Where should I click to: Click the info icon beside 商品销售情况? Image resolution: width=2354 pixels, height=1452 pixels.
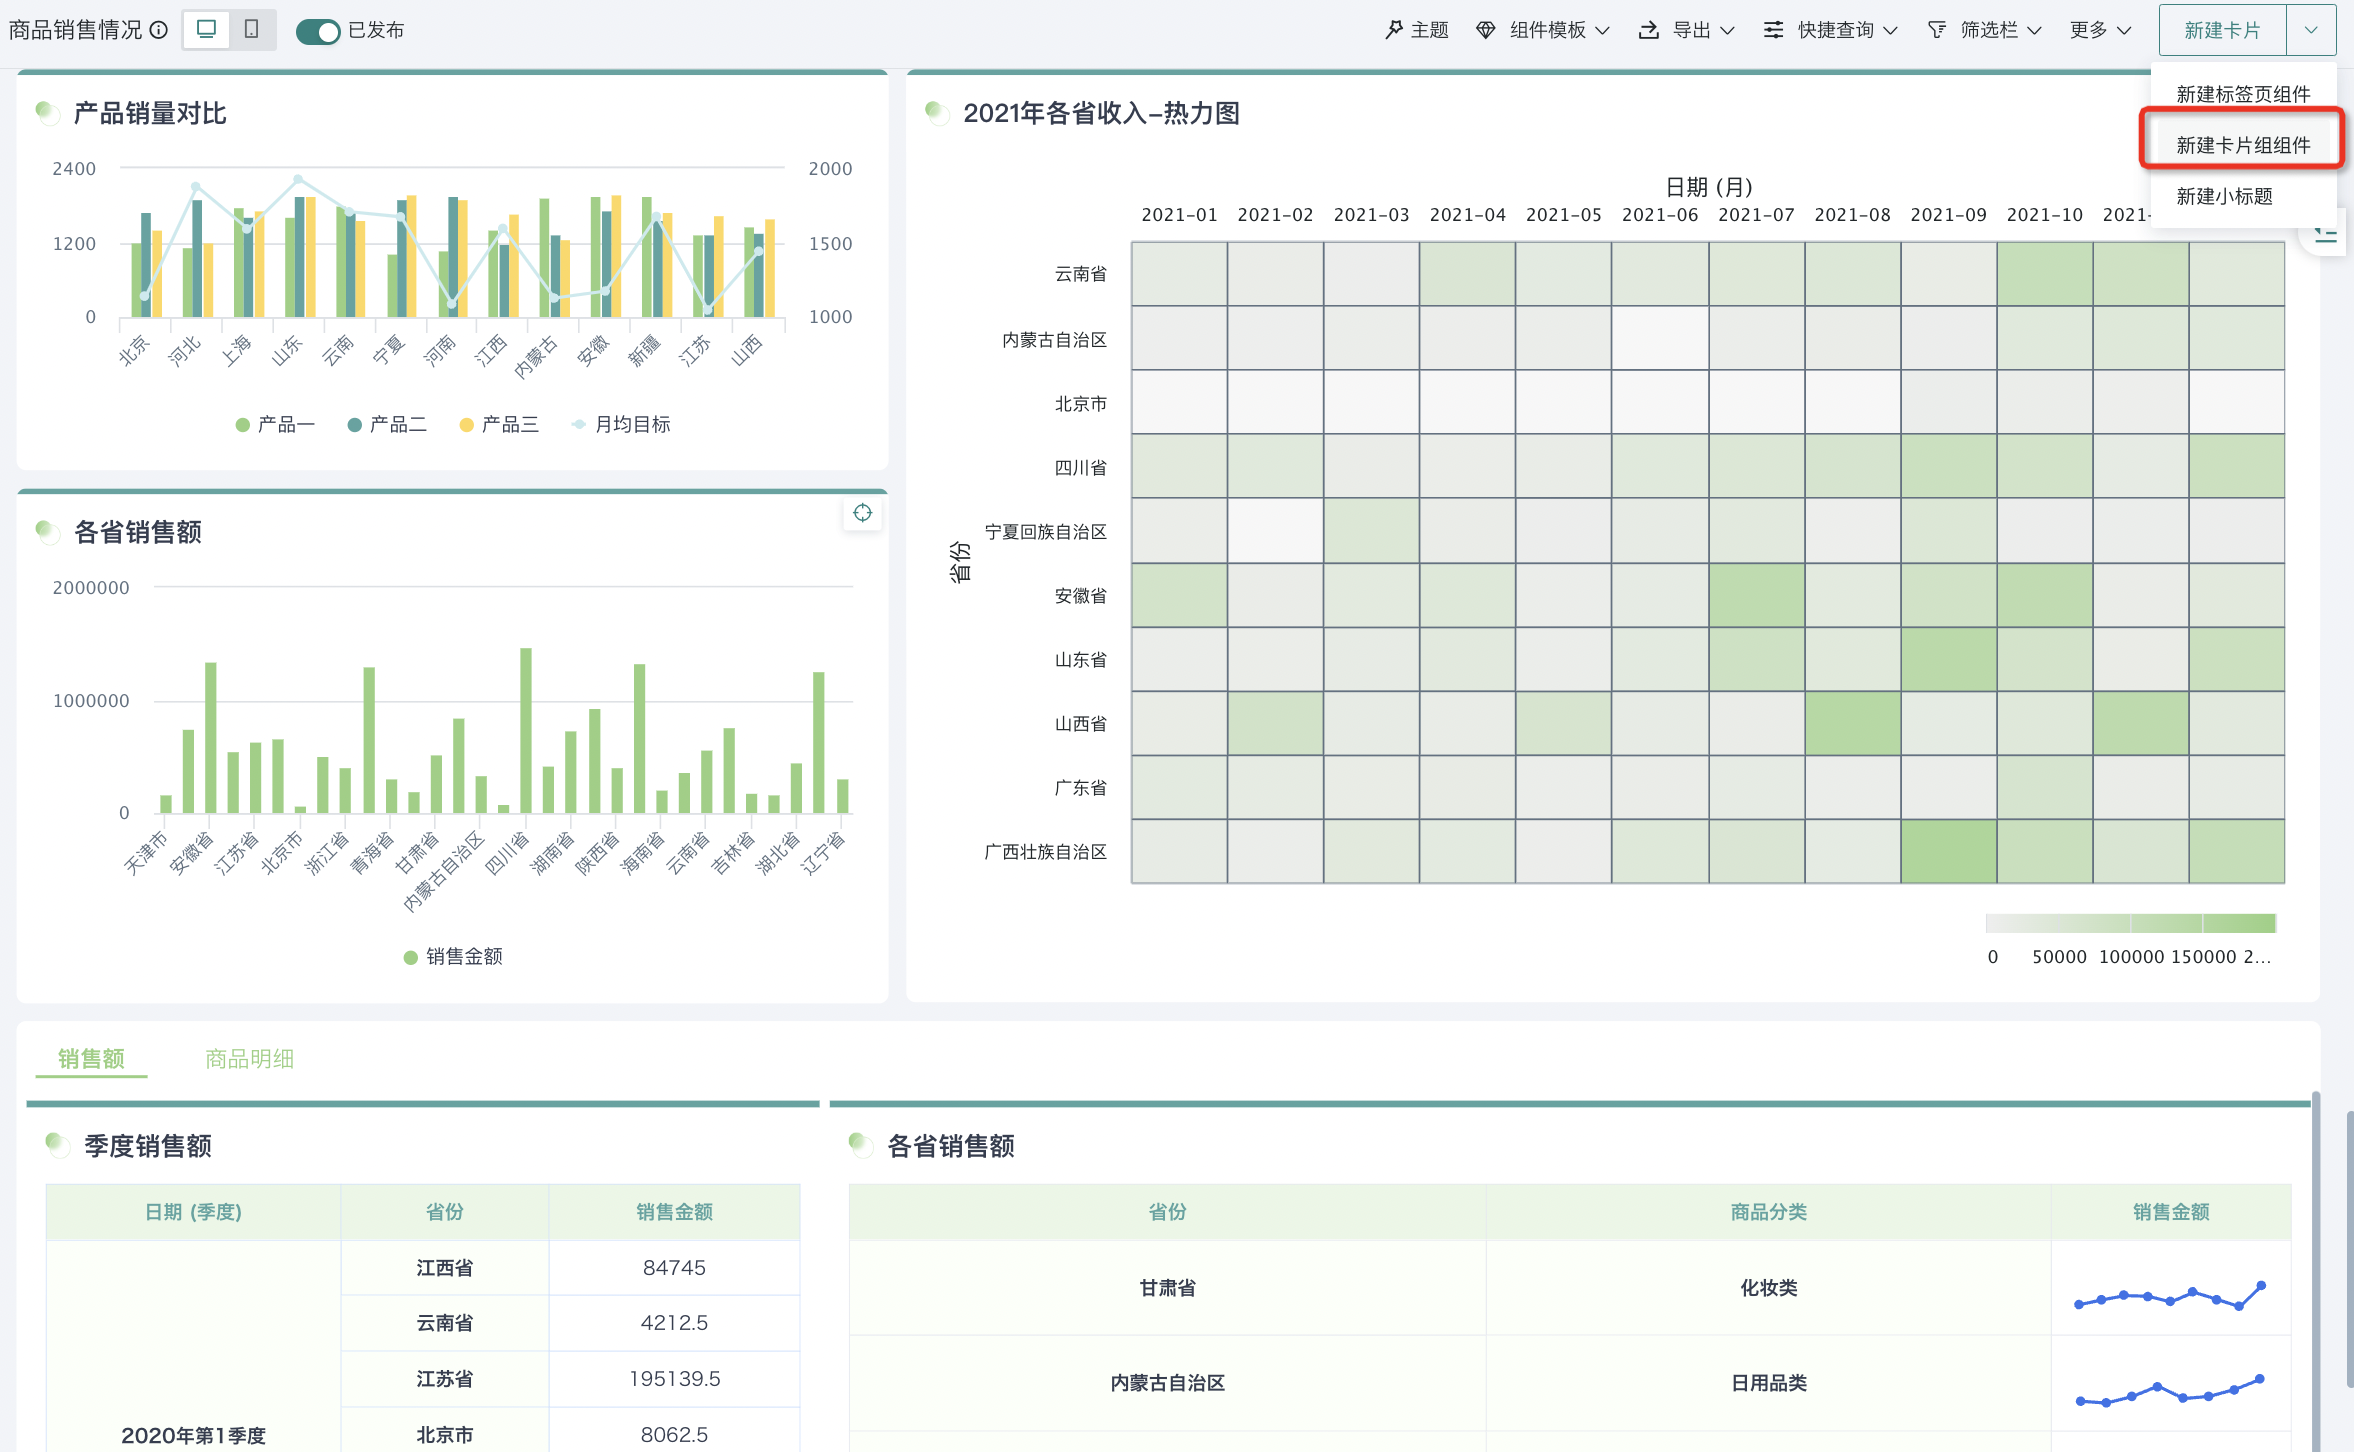[158, 30]
